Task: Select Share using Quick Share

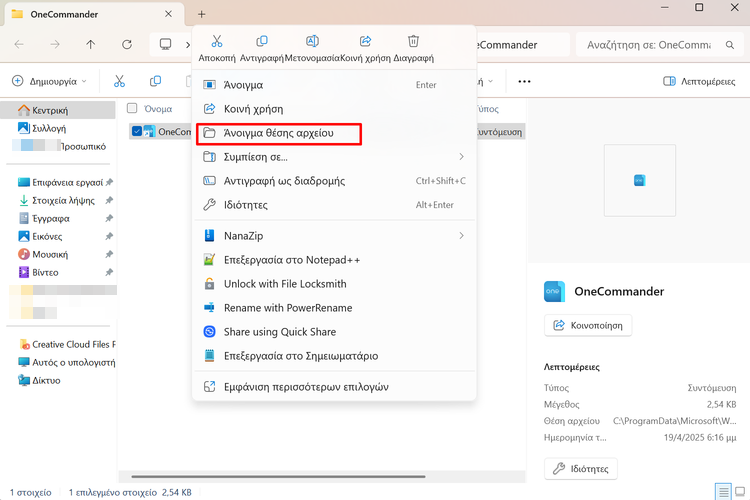Action: 334,332
